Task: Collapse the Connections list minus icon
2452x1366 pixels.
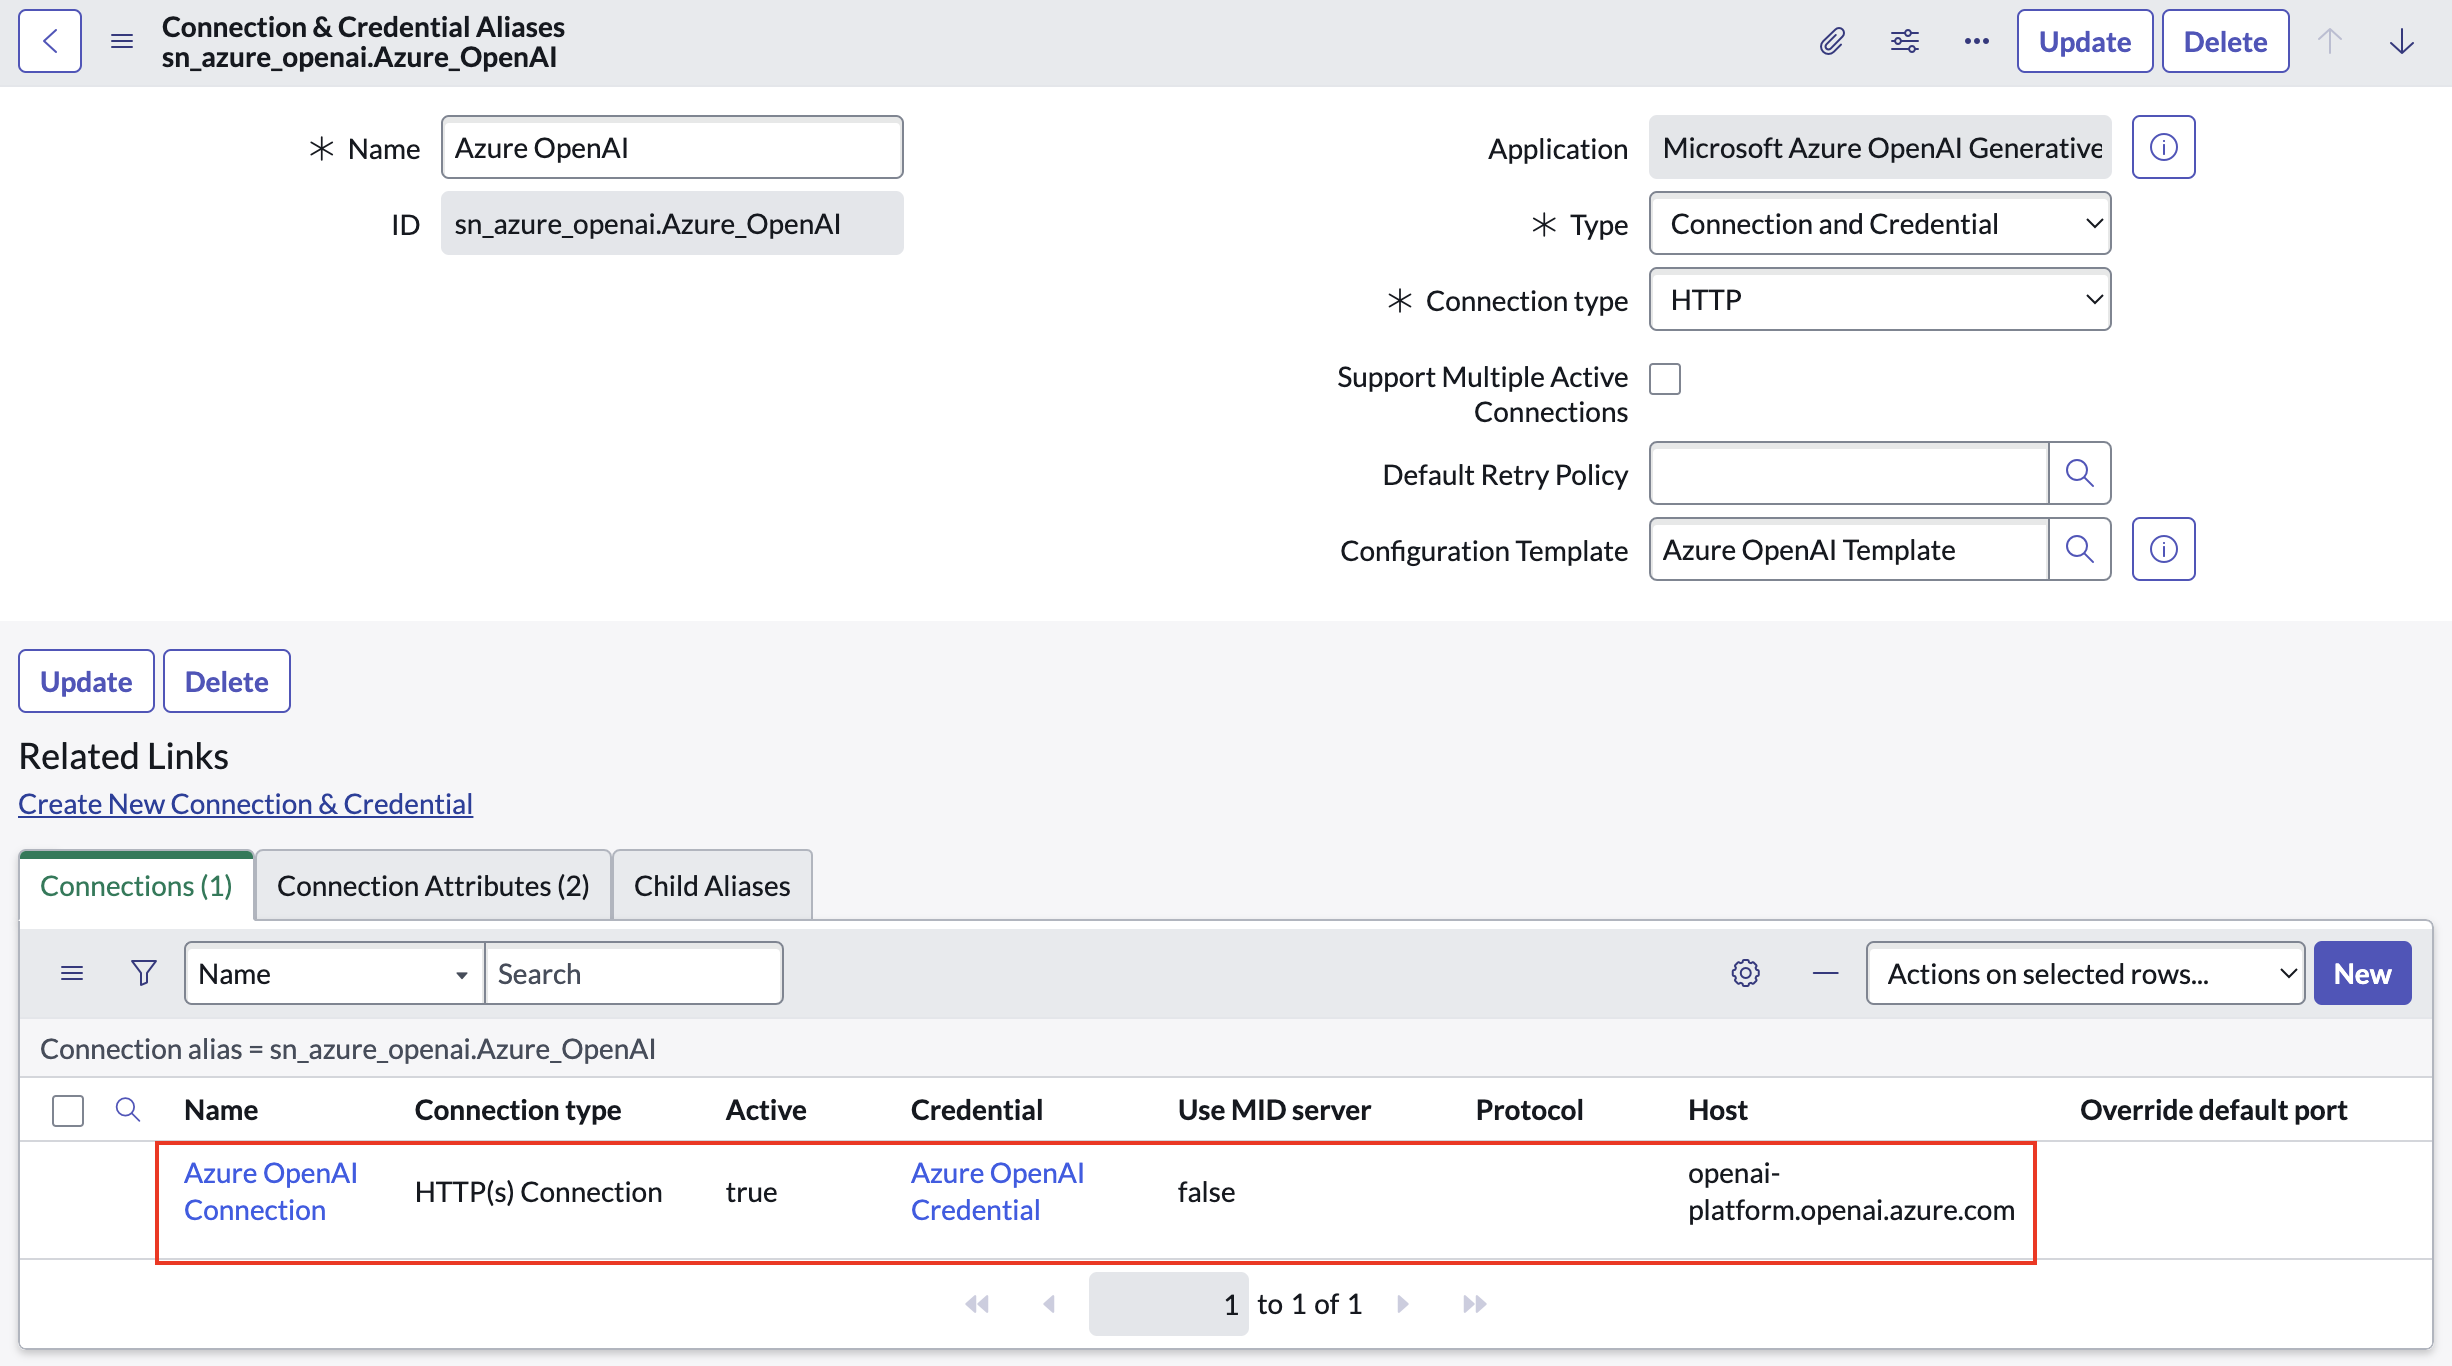Action: 1826,973
